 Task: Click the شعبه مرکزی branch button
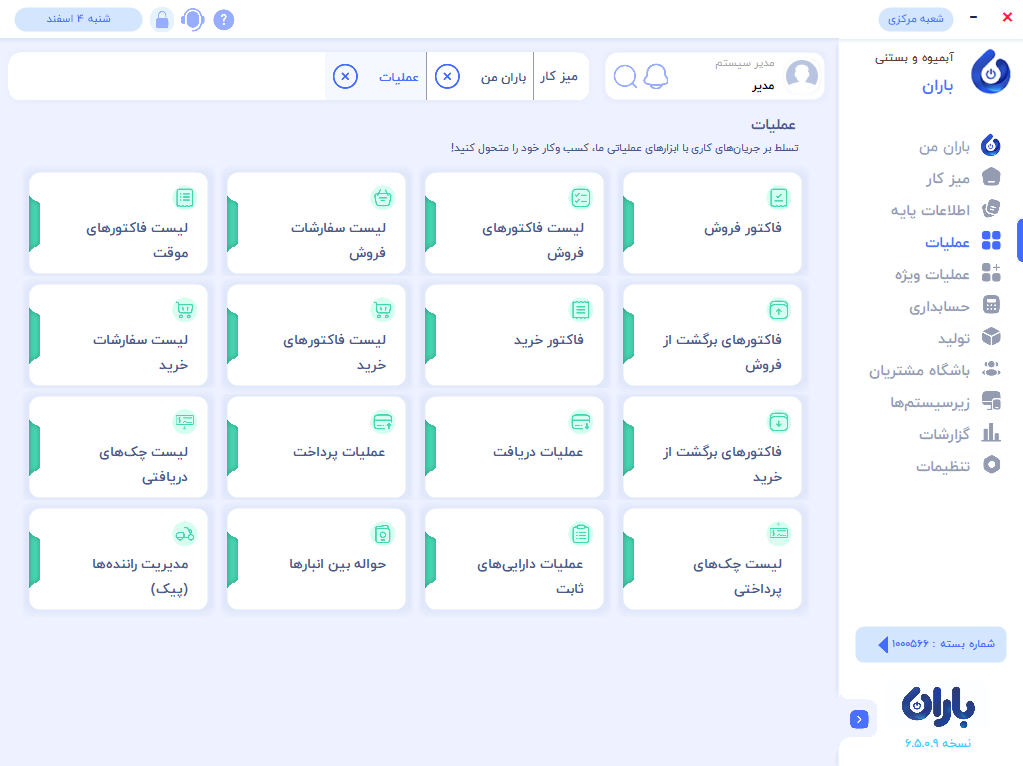(x=915, y=19)
